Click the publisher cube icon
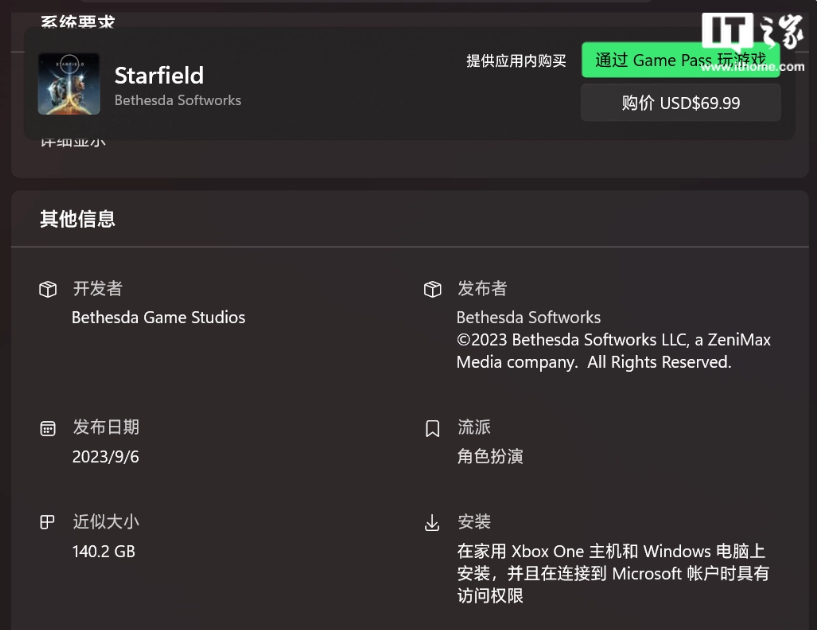The width and height of the screenshot is (817, 630). (x=432, y=289)
